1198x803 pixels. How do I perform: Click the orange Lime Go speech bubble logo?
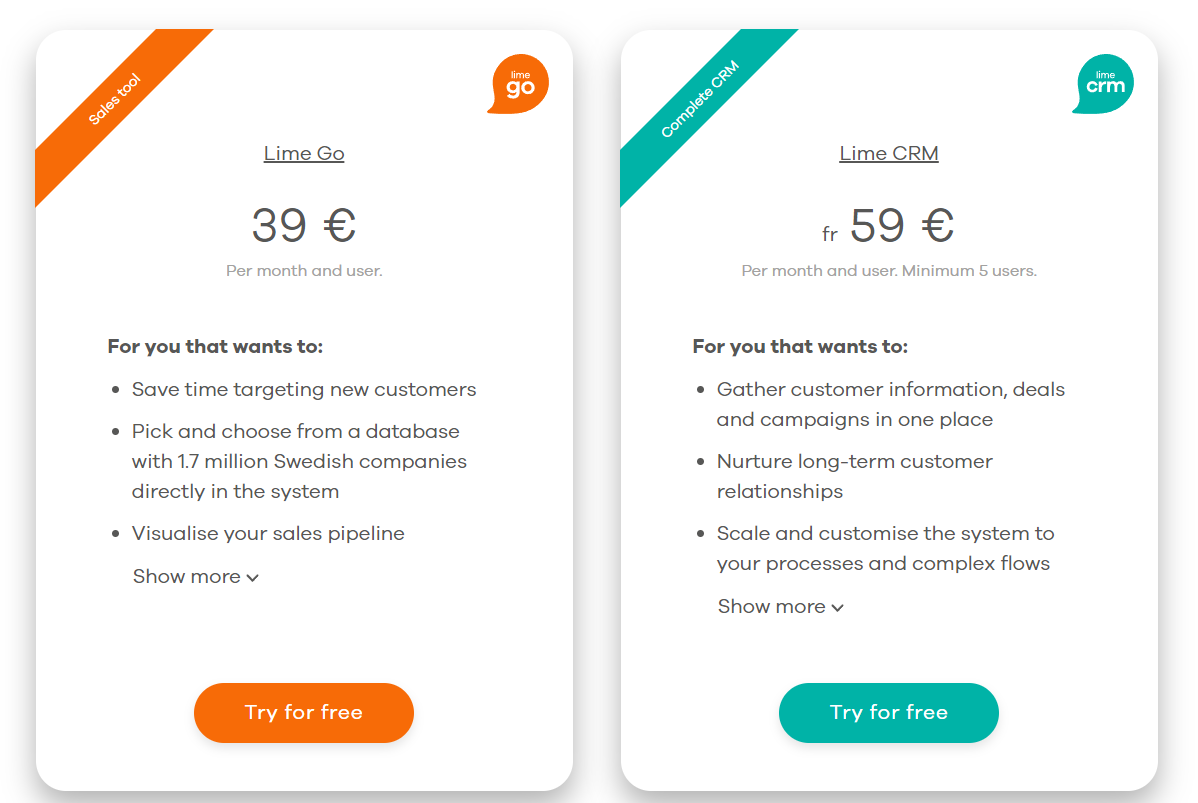(x=517, y=84)
